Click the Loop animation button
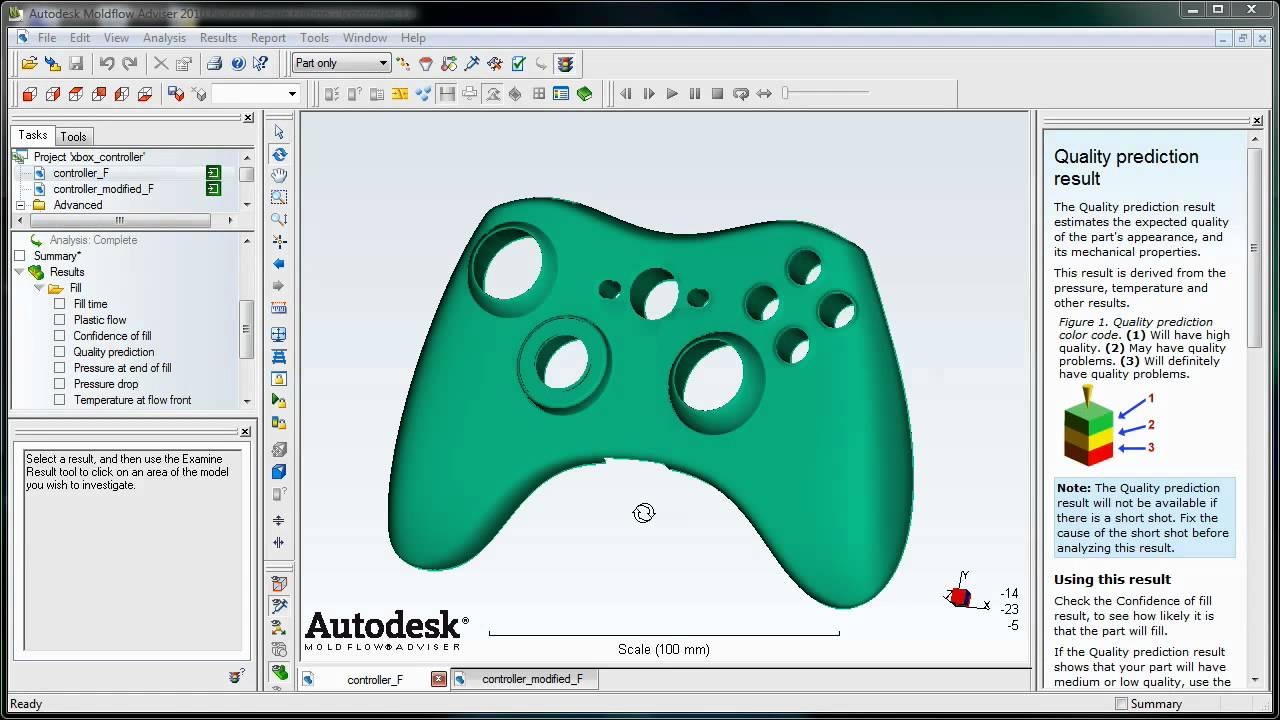 pyautogui.click(x=741, y=94)
